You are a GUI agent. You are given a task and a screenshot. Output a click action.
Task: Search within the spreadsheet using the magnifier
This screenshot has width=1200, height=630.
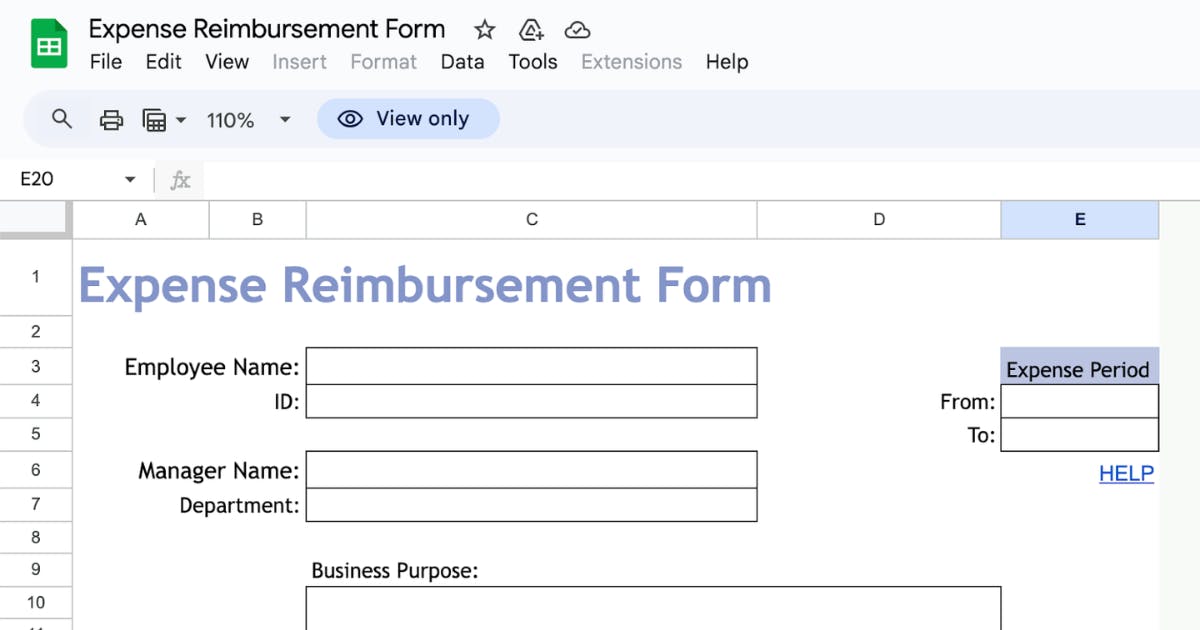coord(60,119)
